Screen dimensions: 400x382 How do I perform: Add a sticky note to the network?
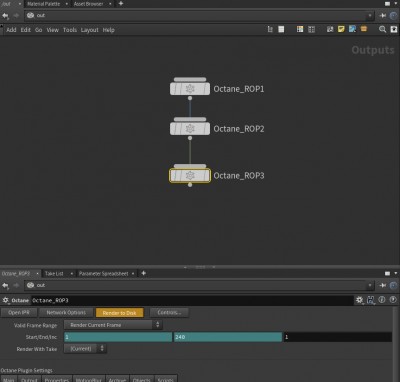coord(341,29)
